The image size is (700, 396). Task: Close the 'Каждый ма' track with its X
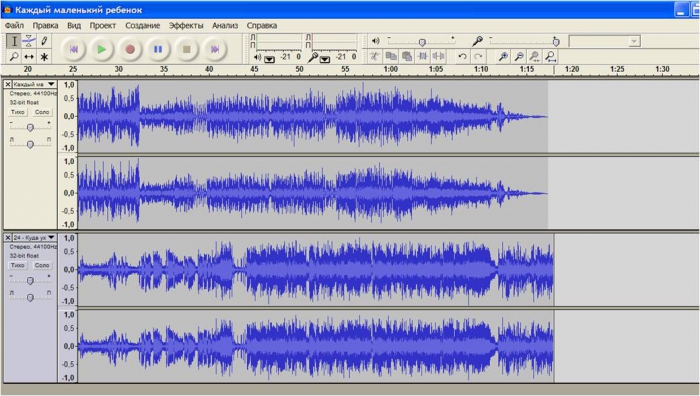click(x=8, y=84)
